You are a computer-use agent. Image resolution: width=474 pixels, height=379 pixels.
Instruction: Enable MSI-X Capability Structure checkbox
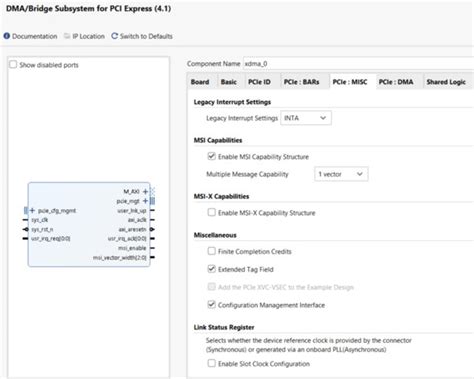tap(211, 212)
